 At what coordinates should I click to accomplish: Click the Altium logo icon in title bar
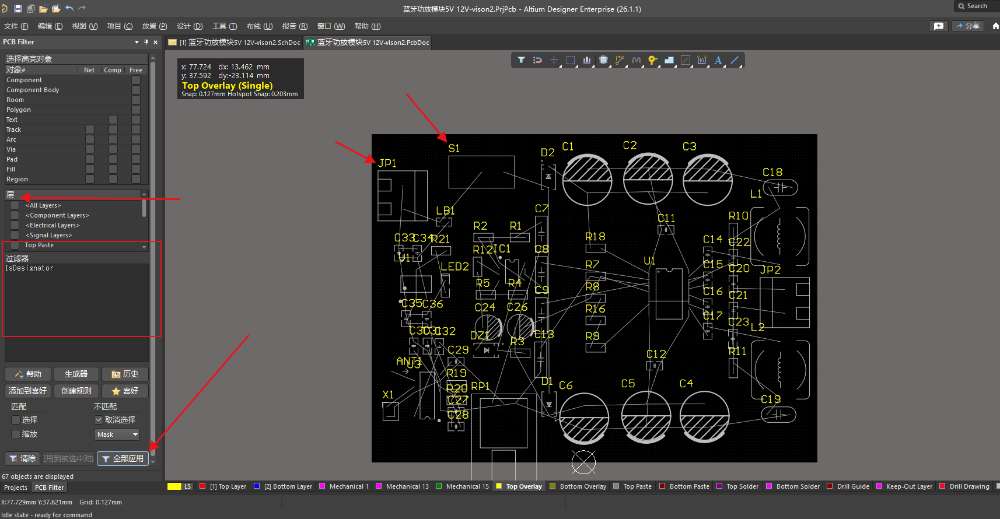[4, 8]
